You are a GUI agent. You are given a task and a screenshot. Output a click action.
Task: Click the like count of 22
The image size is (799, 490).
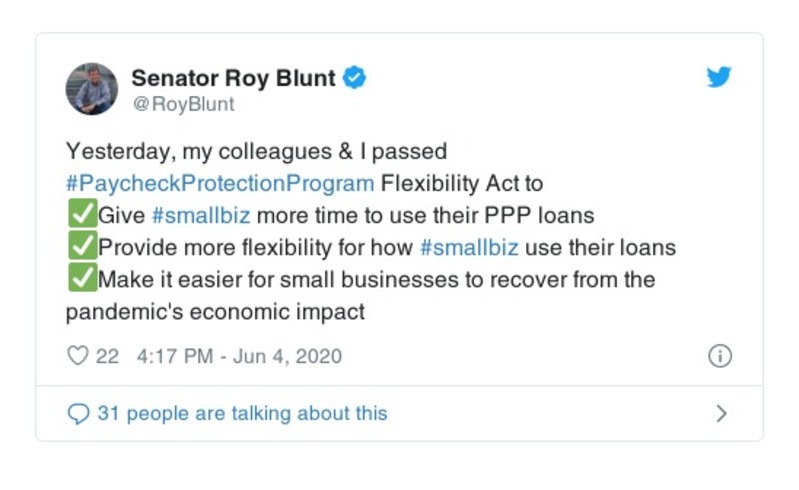coord(107,356)
